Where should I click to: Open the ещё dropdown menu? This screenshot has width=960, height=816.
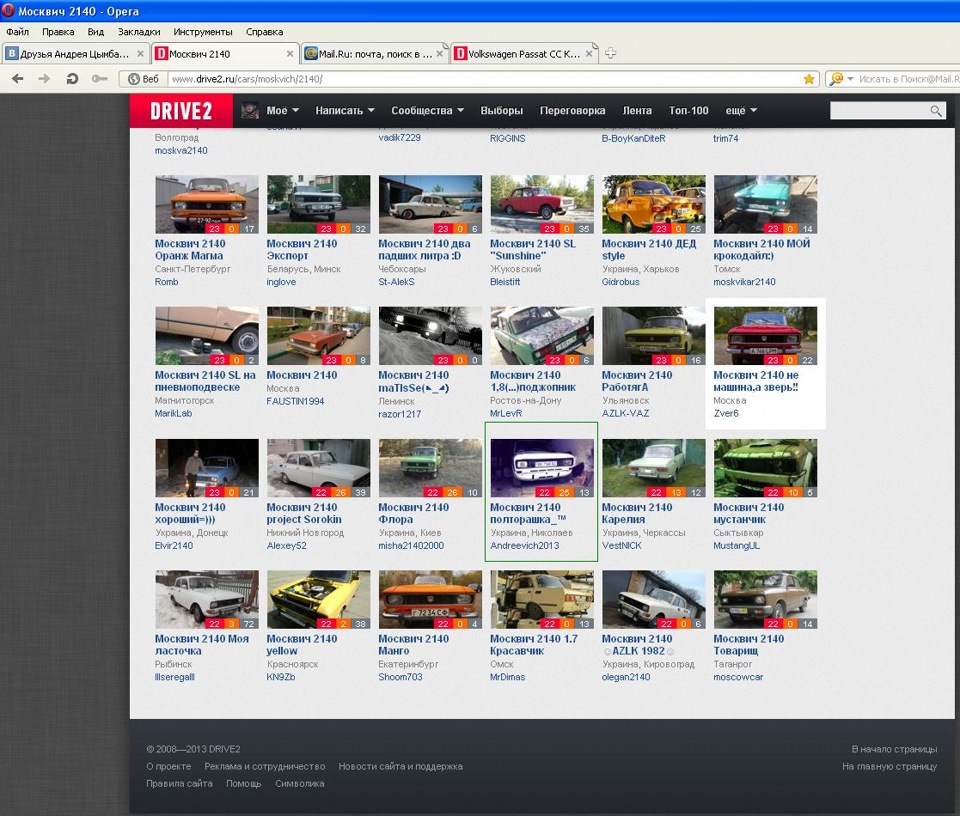[741, 111]
